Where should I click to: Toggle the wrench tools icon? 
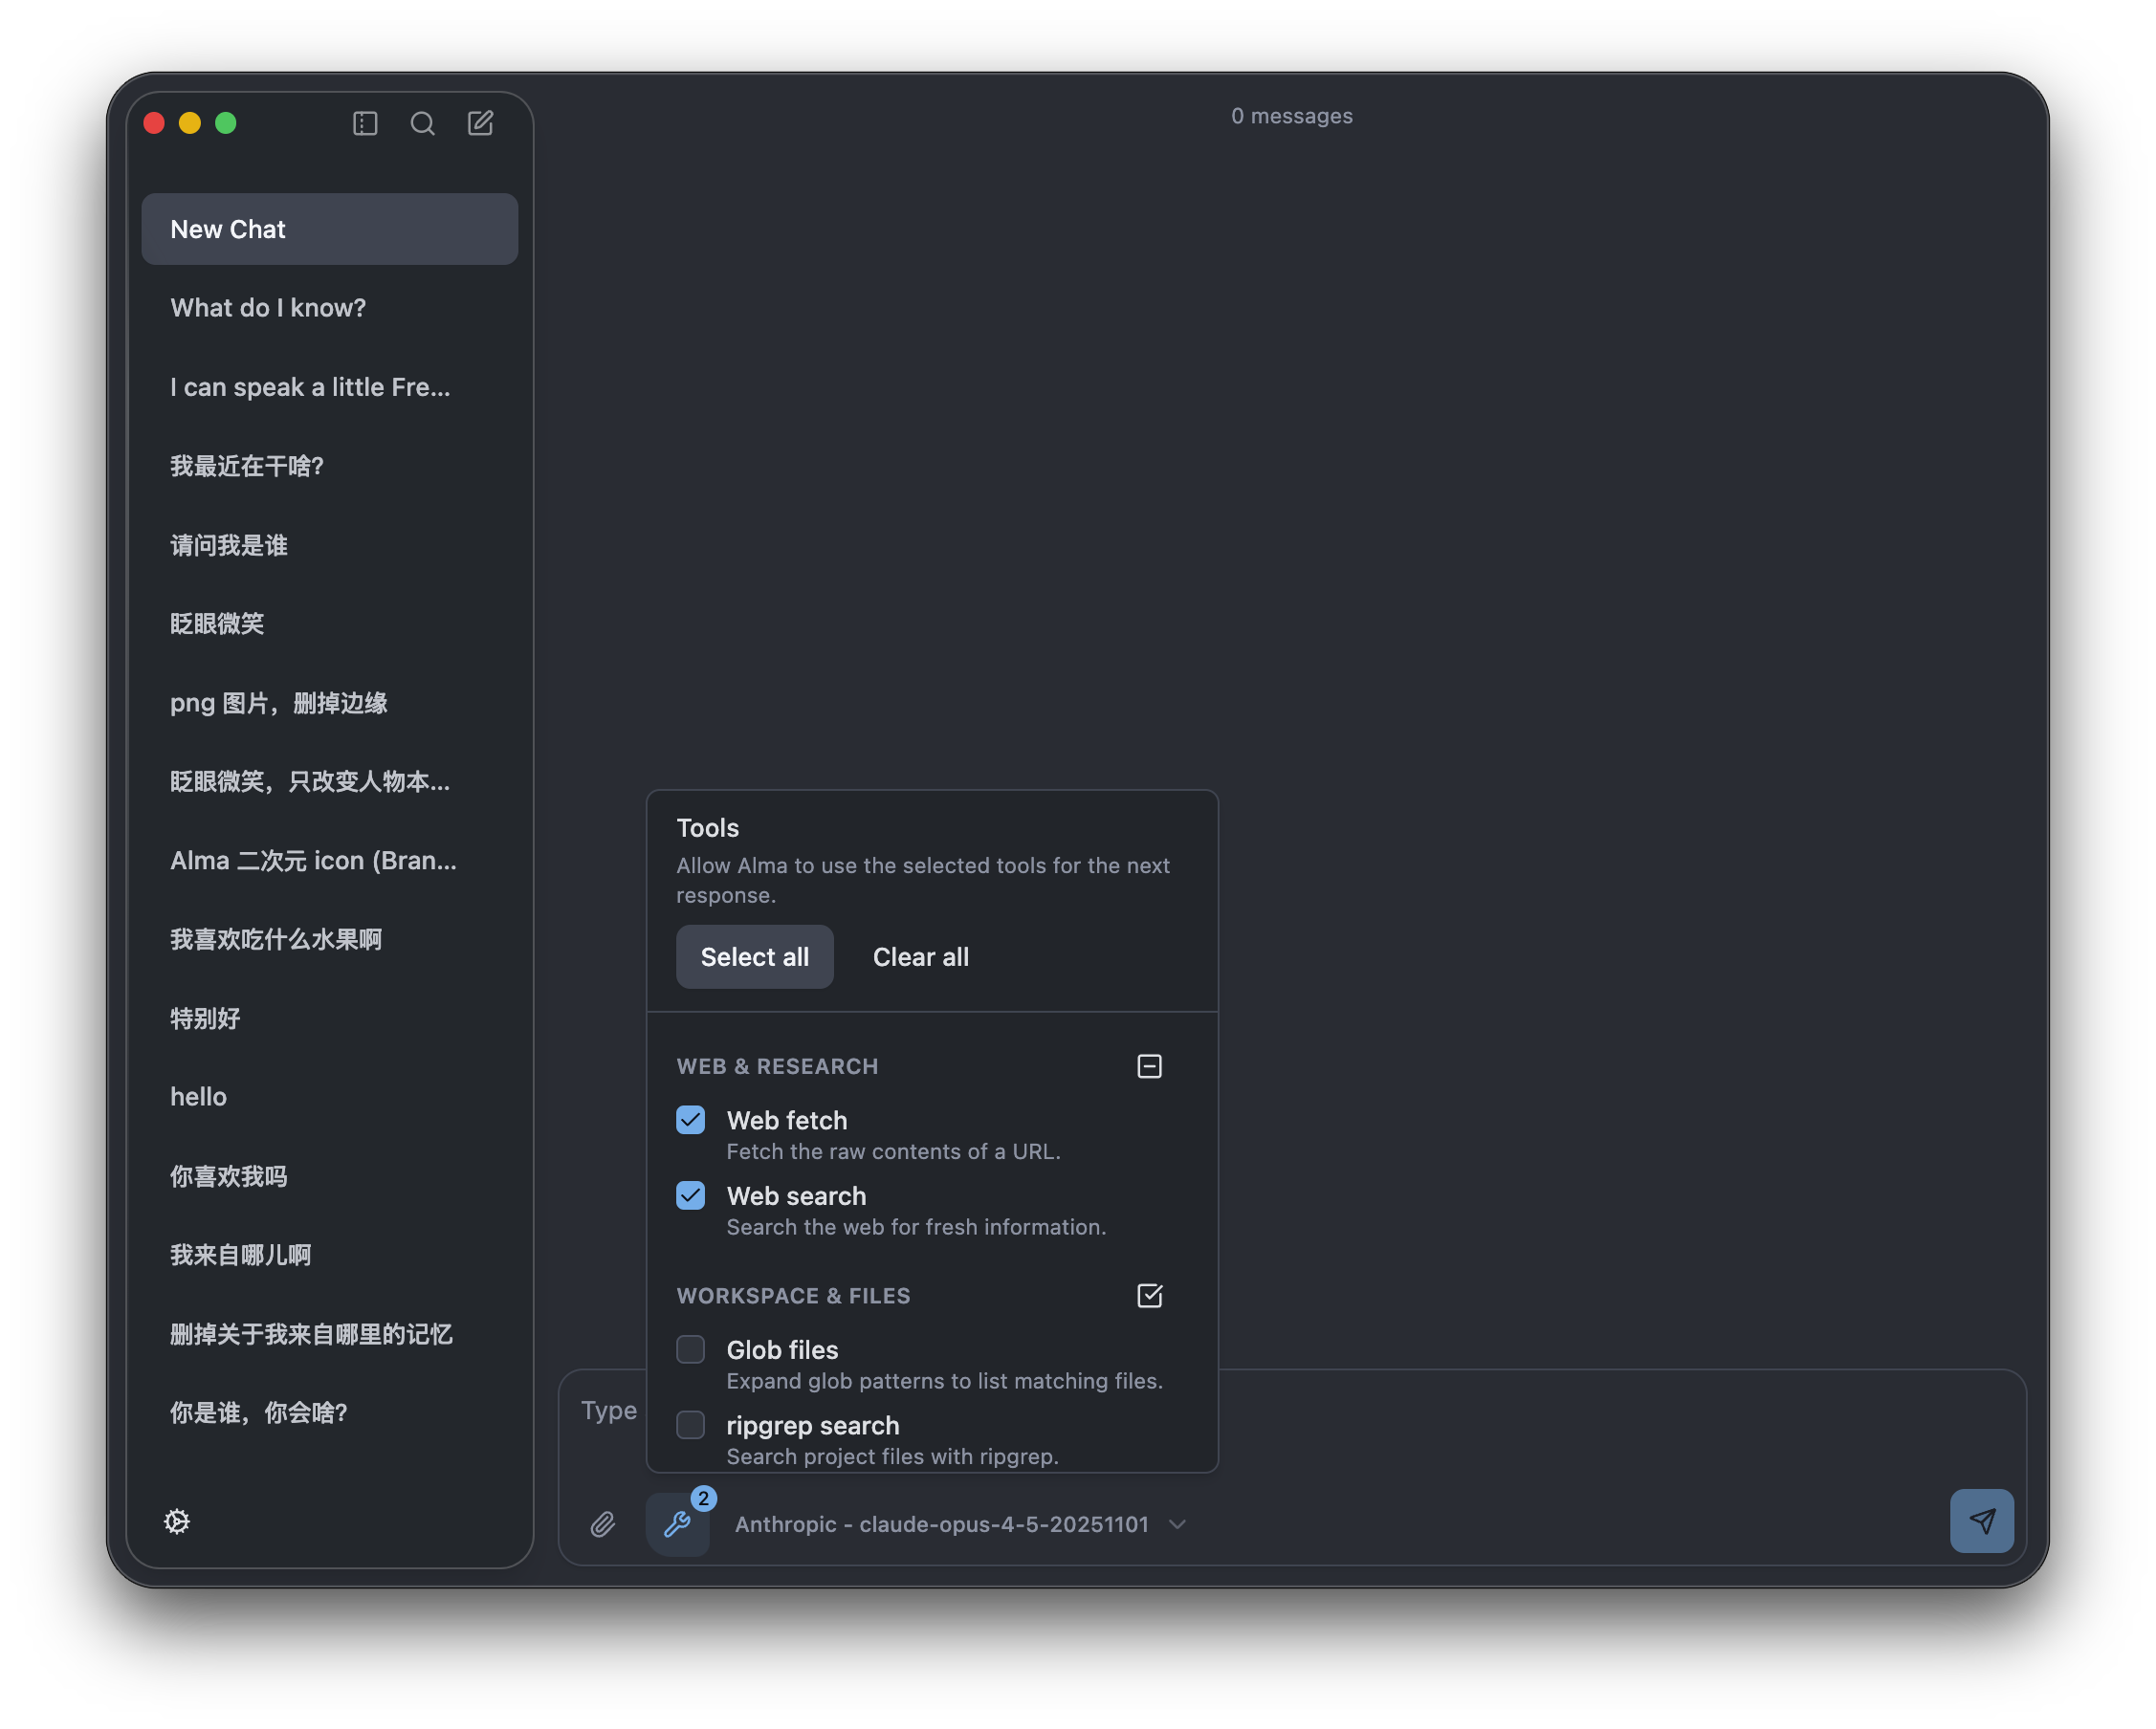tap(678, 1524)
